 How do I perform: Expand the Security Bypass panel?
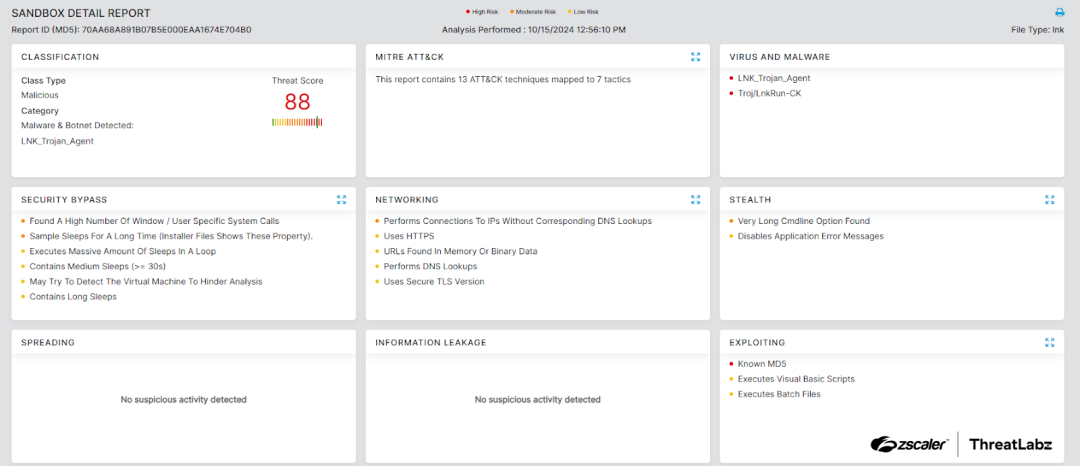coord(341,200)
